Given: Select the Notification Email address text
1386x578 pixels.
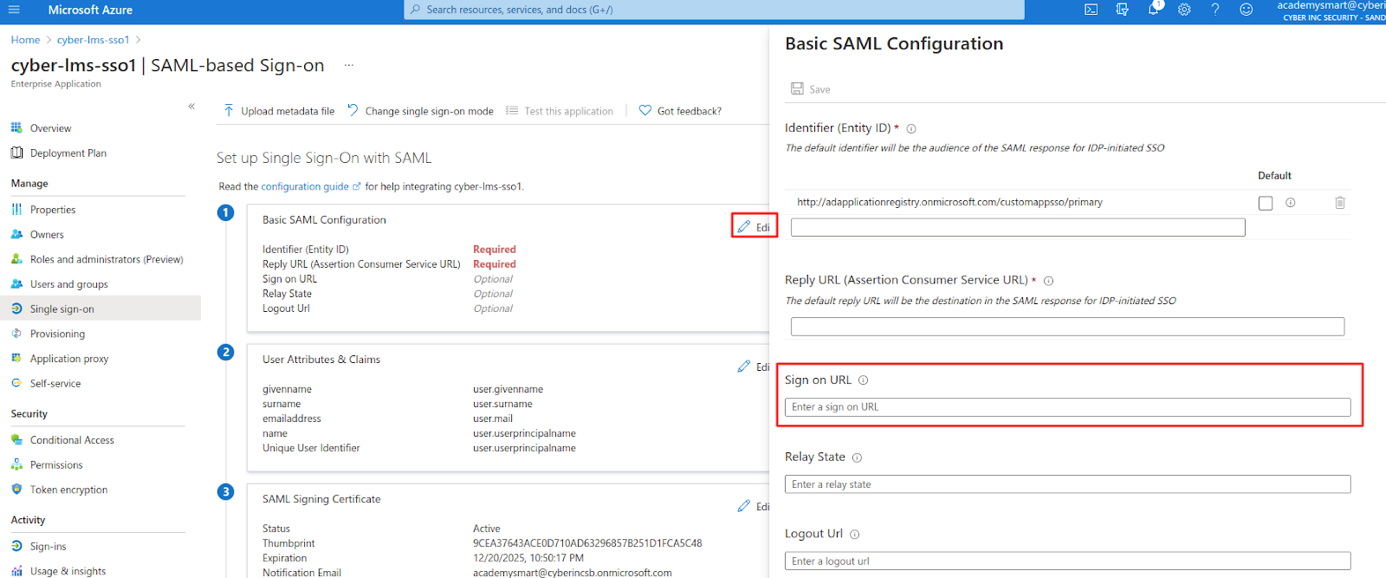Looking at the screenshot, I should (572, 573).
